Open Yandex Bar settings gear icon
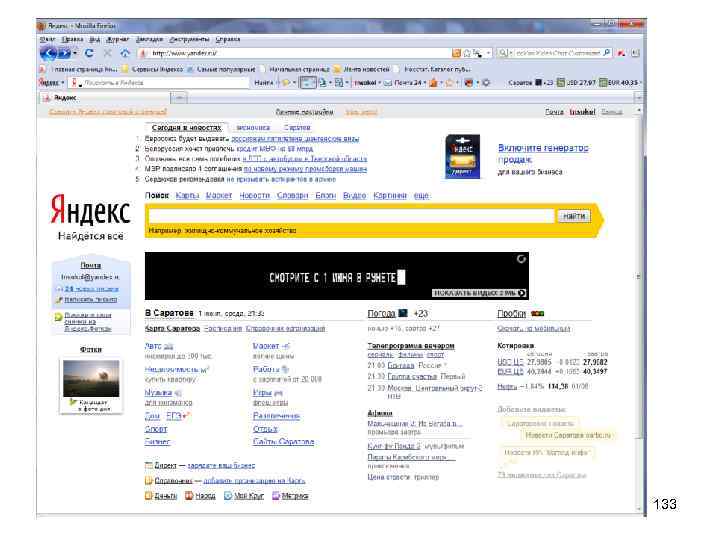720x540 pixels. [x=486, y=83]
